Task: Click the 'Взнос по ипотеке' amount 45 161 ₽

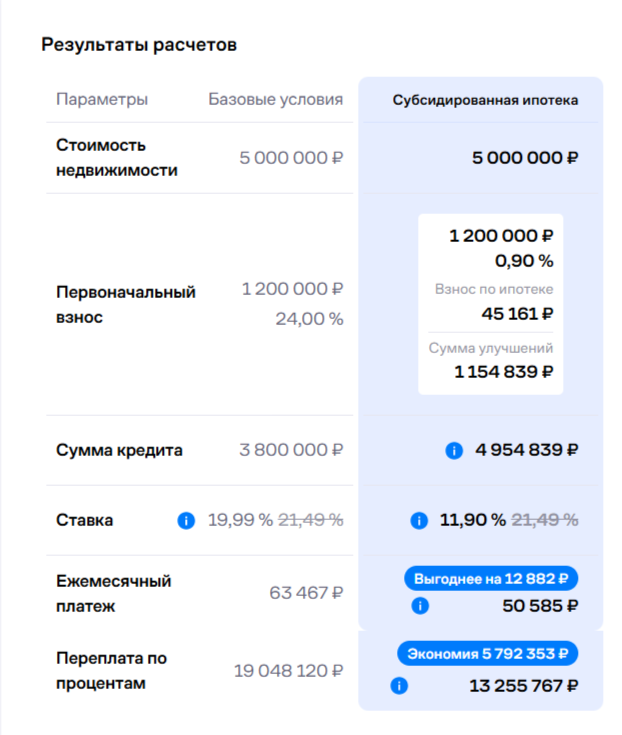Action: (x=517, y=314)
